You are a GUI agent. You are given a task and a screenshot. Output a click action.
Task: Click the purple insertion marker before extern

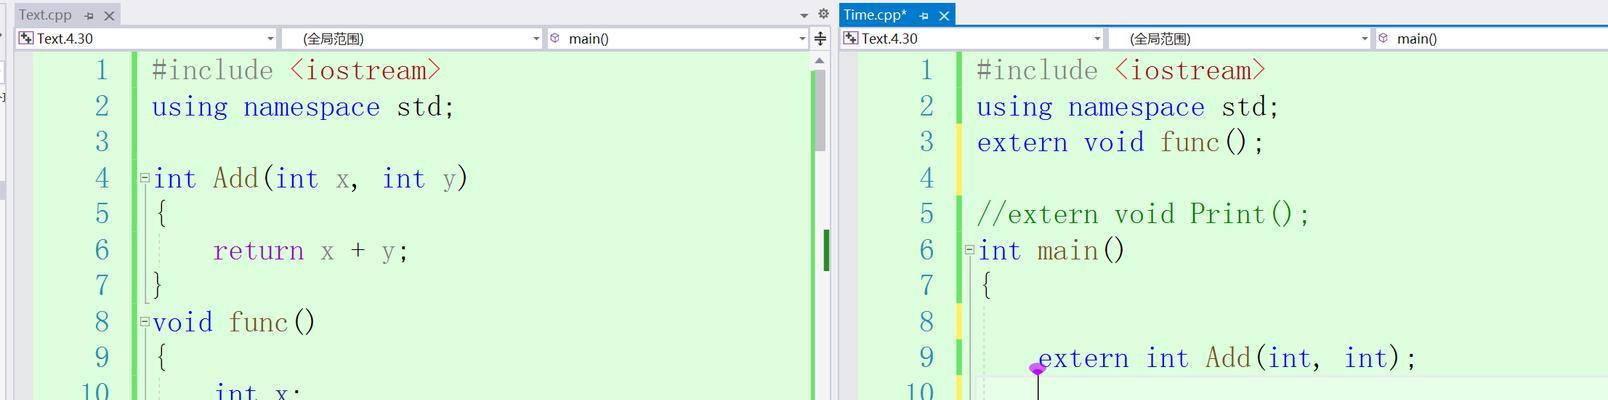click(x=1037, y=369)
